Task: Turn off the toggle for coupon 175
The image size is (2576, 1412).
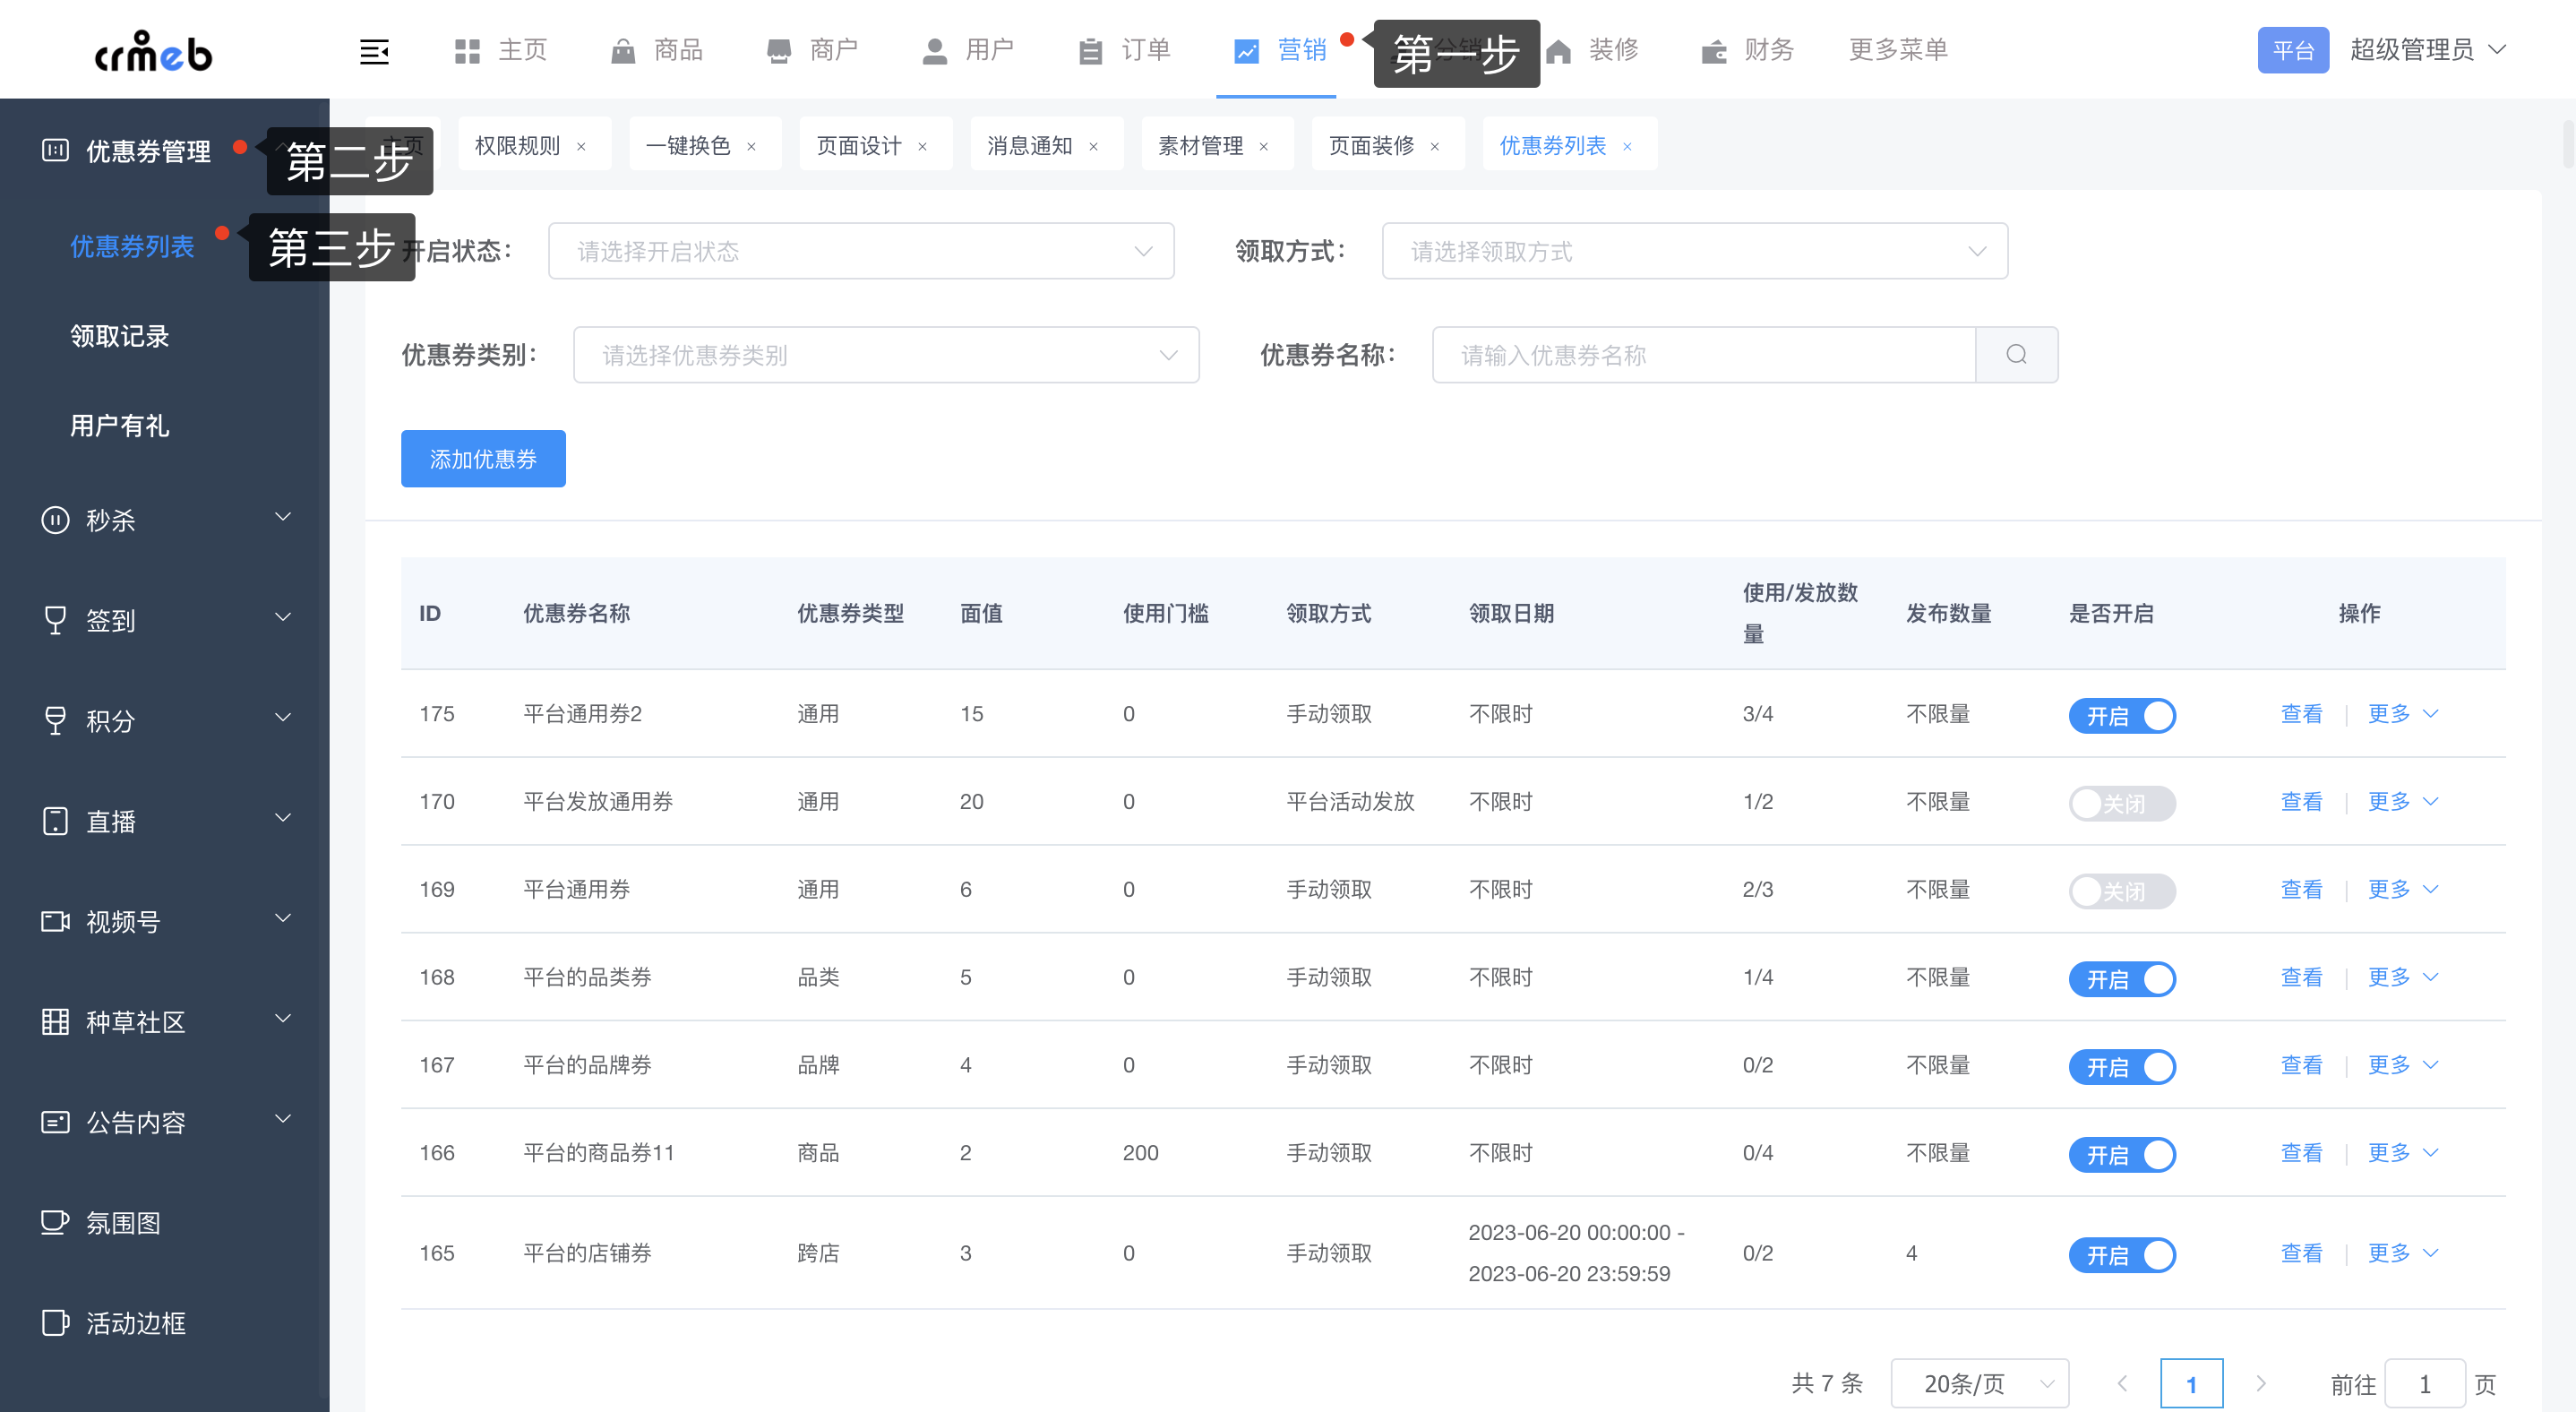Action: pos(2121,715)
